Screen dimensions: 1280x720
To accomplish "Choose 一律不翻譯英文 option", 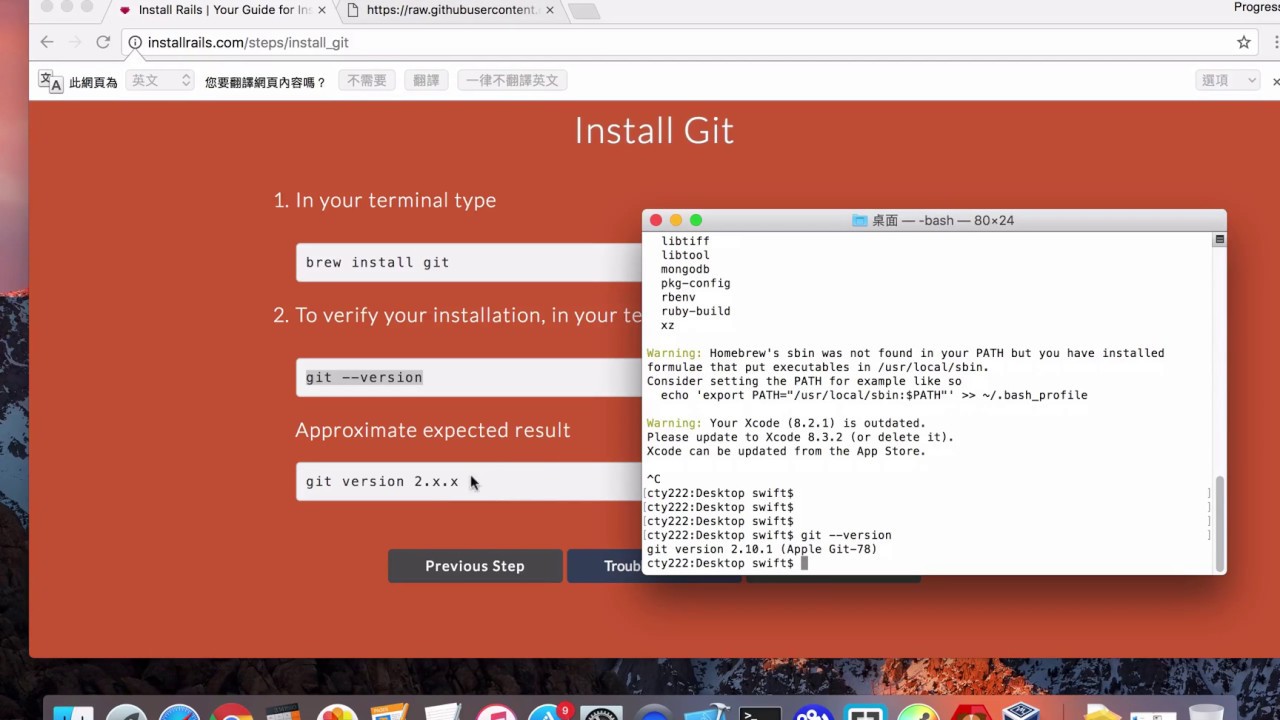I will click(x=512, y=81).
